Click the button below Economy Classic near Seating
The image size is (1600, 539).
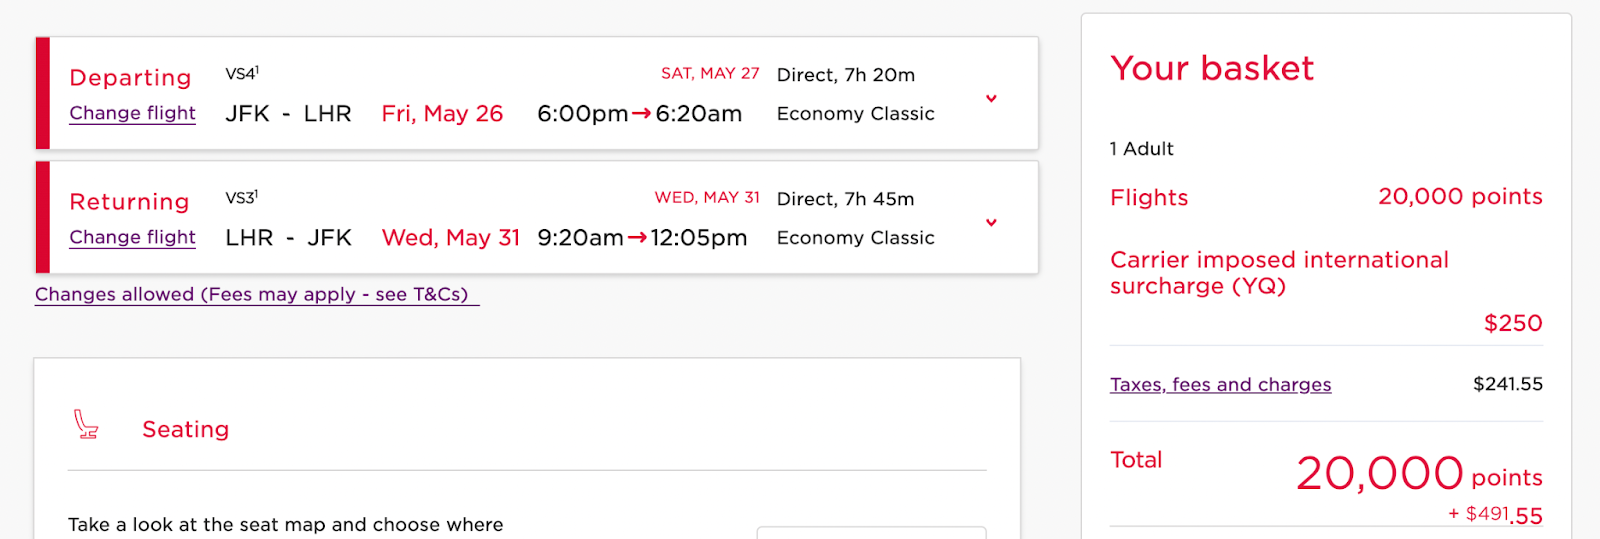871,532
